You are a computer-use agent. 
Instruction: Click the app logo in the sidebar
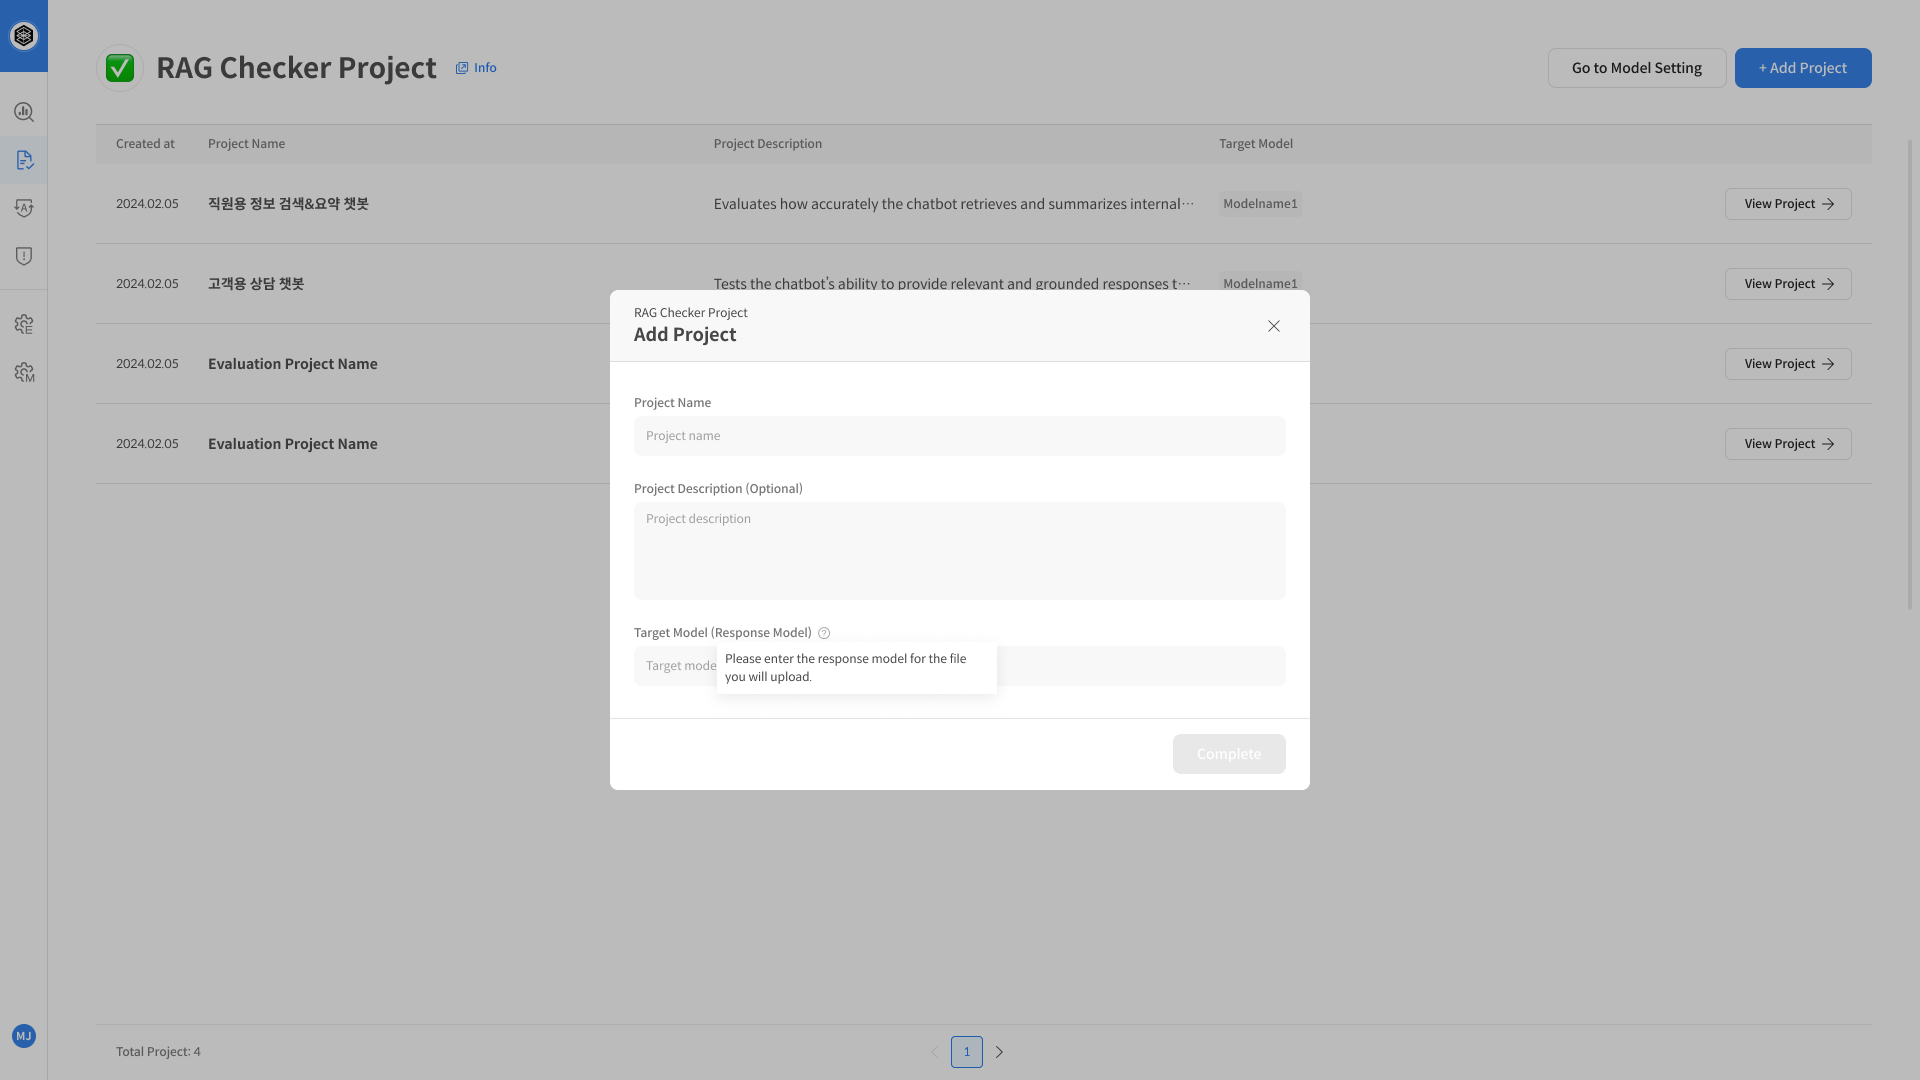[x=24, y=36]
